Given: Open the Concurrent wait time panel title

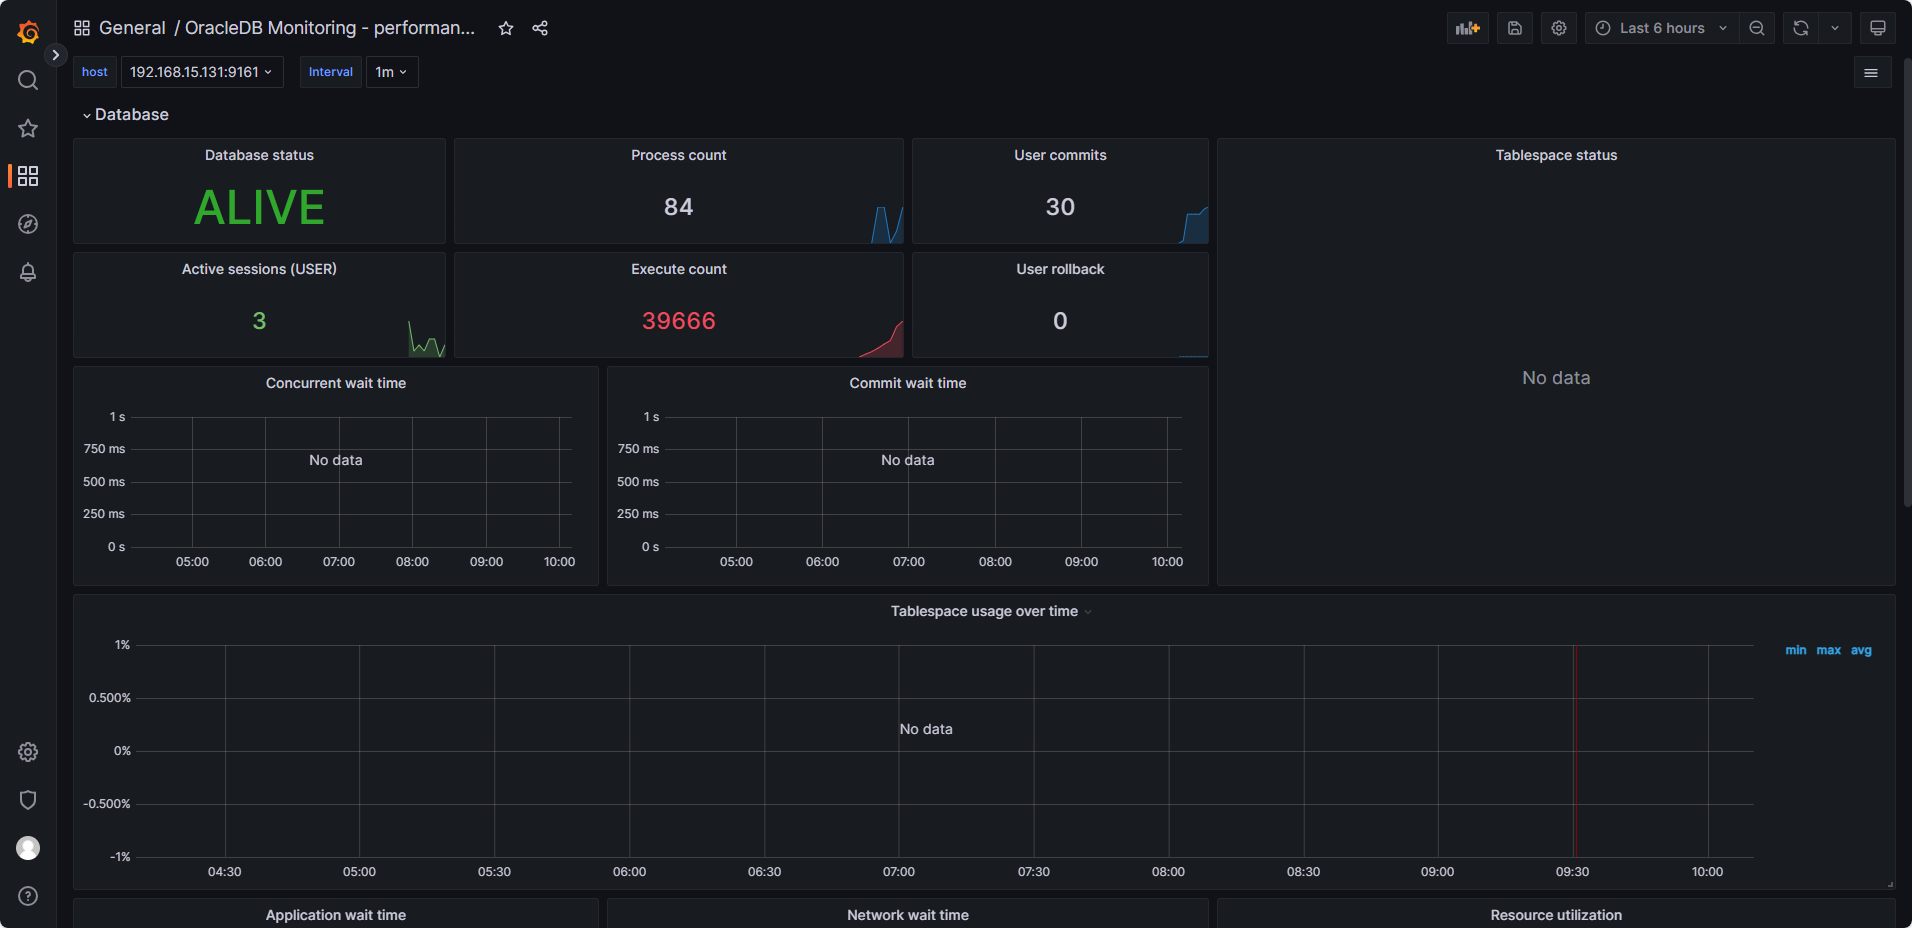Looking at the screenshot, I should pos(336,383).
